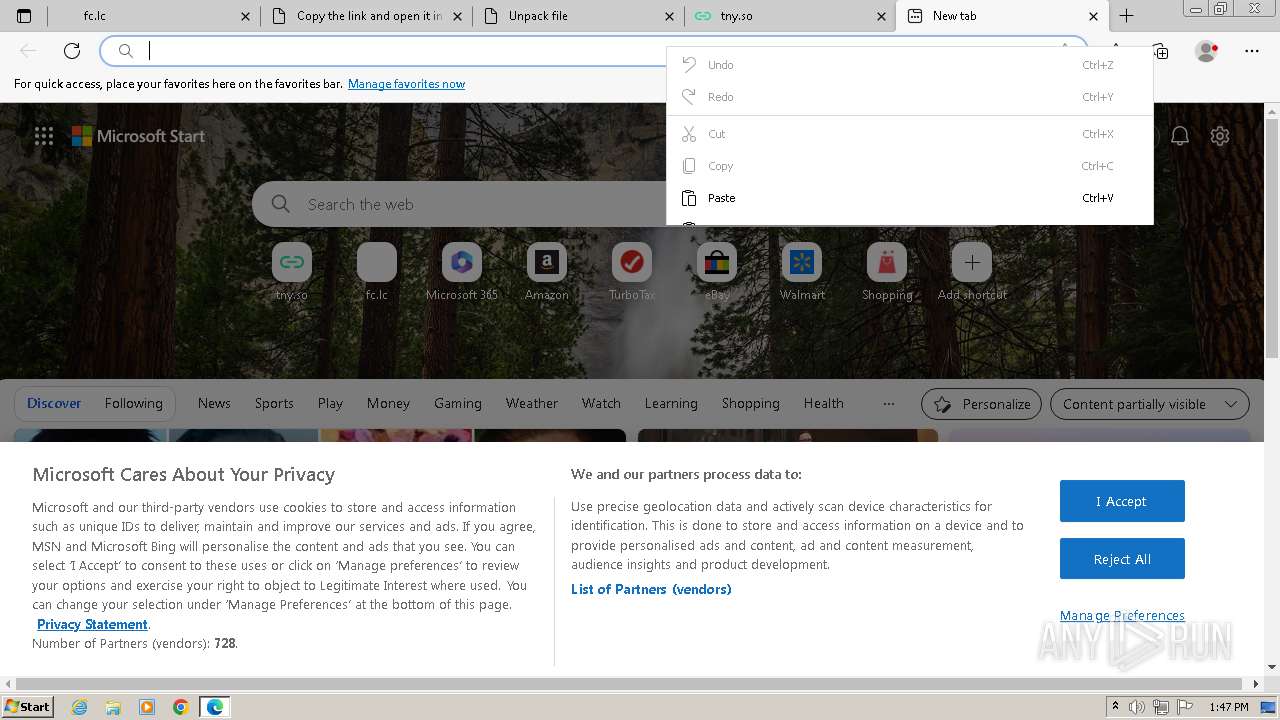The image size is (1280, 720).
Task: Open File Explorer from taskbar
Action: (x=113, y=707)
